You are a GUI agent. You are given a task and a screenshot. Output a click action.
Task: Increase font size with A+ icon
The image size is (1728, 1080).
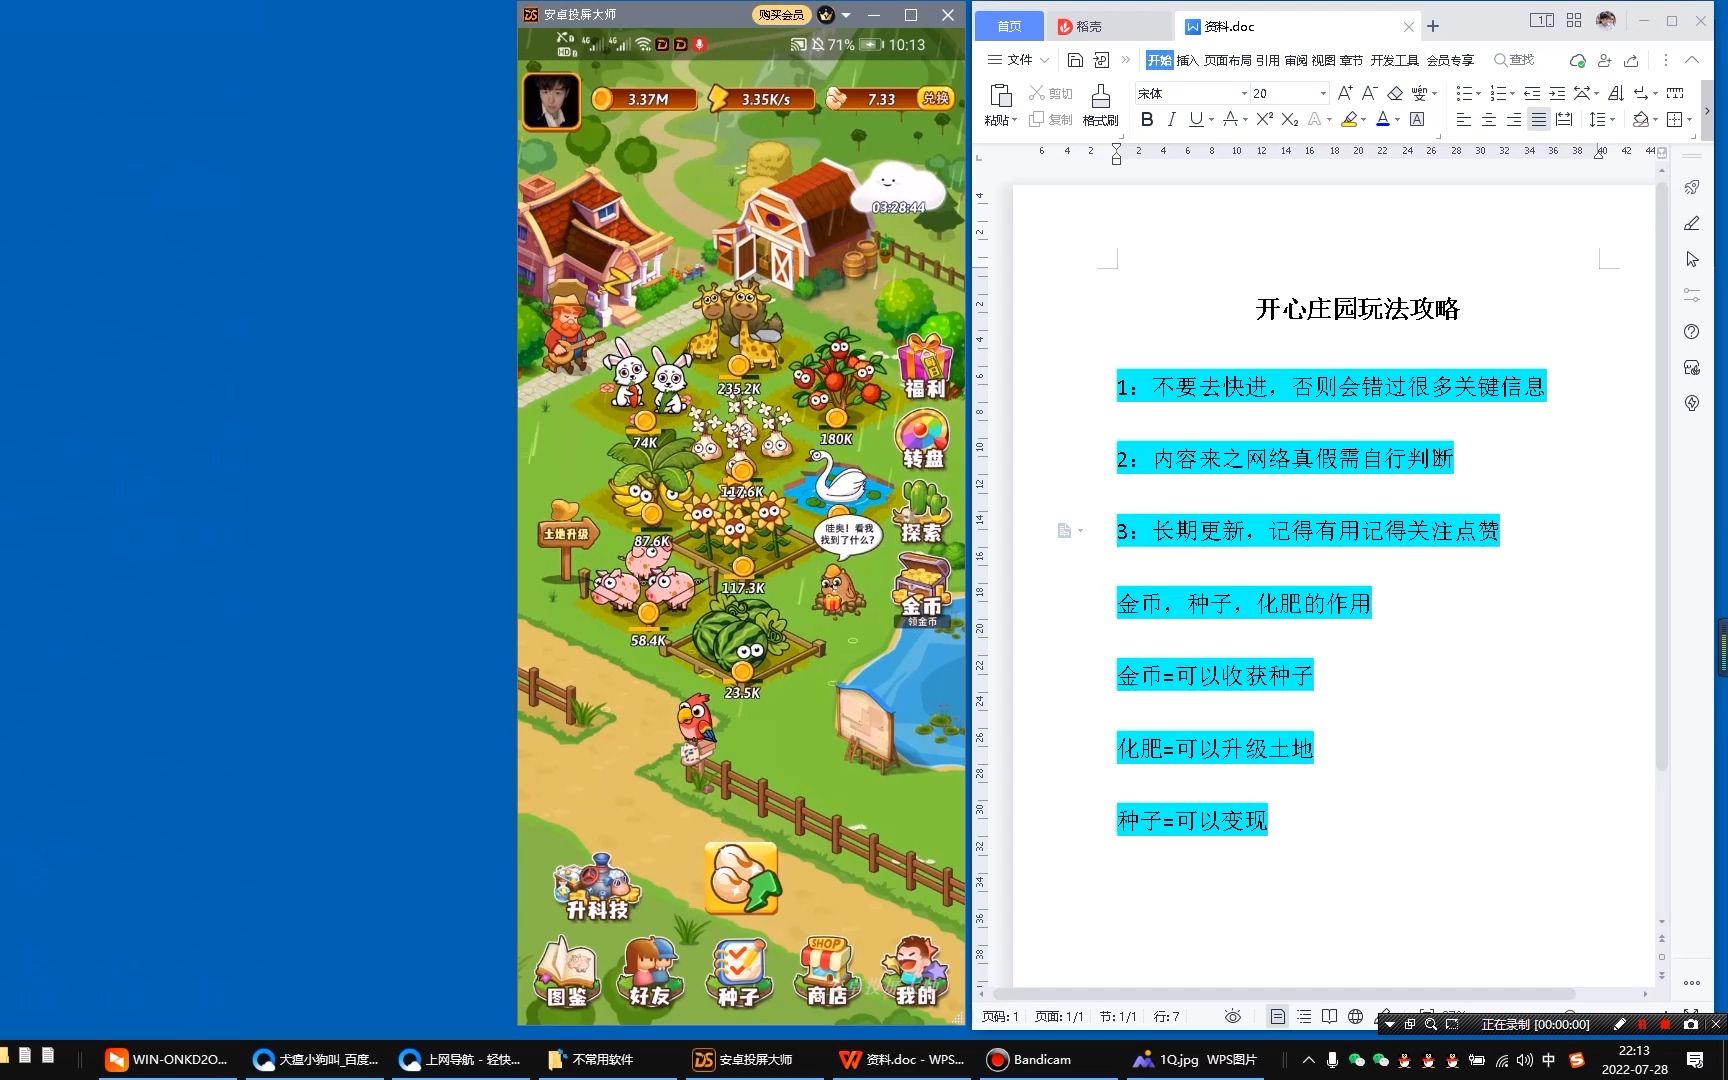tap(1345, 93)
